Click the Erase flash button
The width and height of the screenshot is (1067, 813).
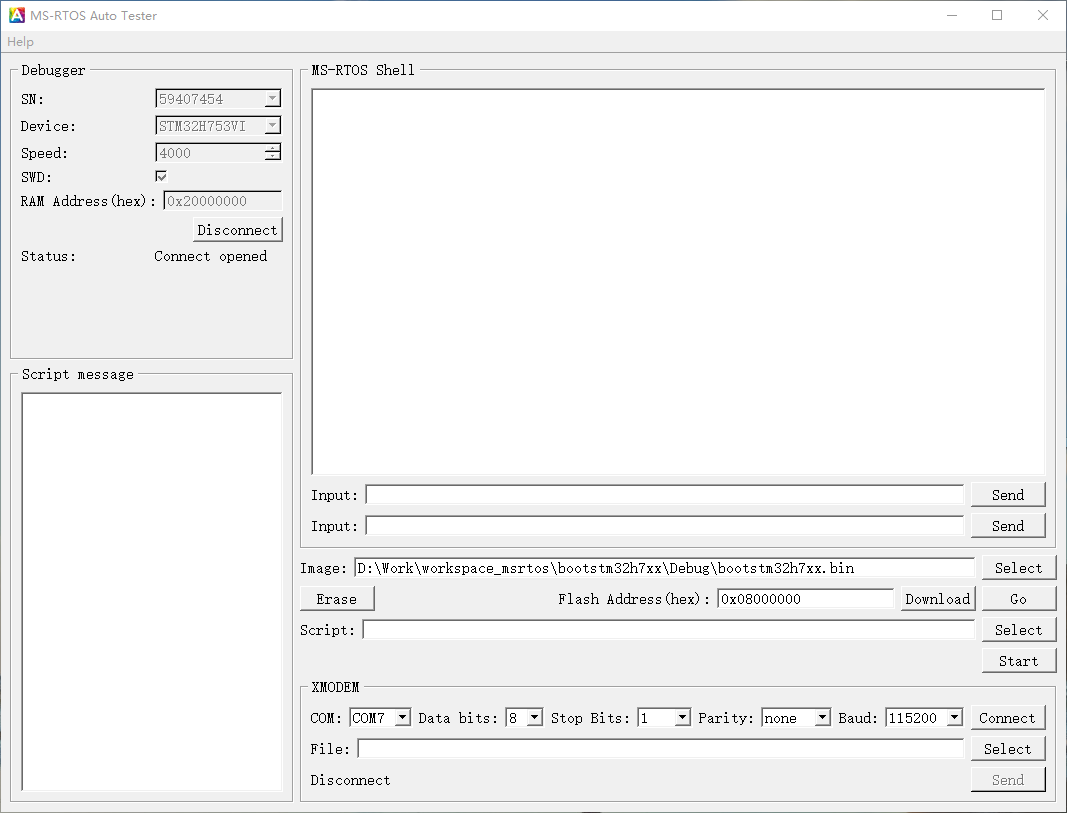point(337,599)
